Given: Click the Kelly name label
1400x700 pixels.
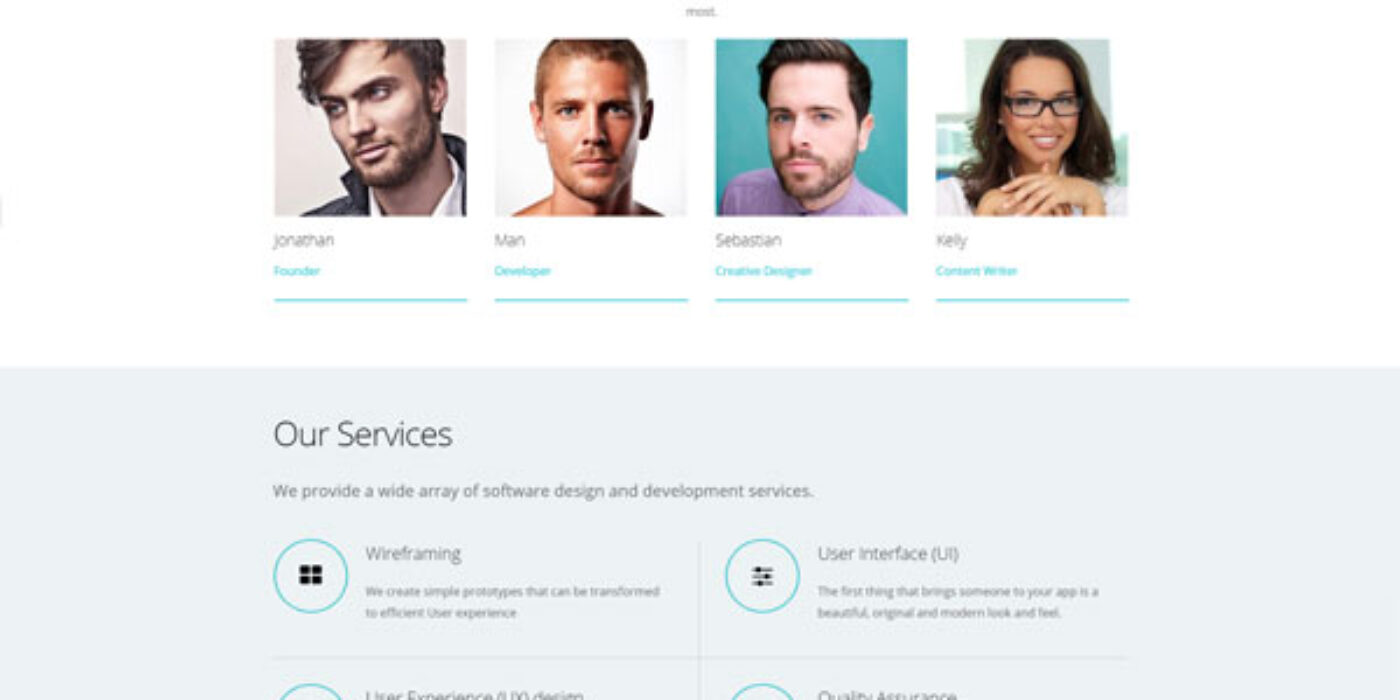Looking at the screenshot, I should (951, 240).
